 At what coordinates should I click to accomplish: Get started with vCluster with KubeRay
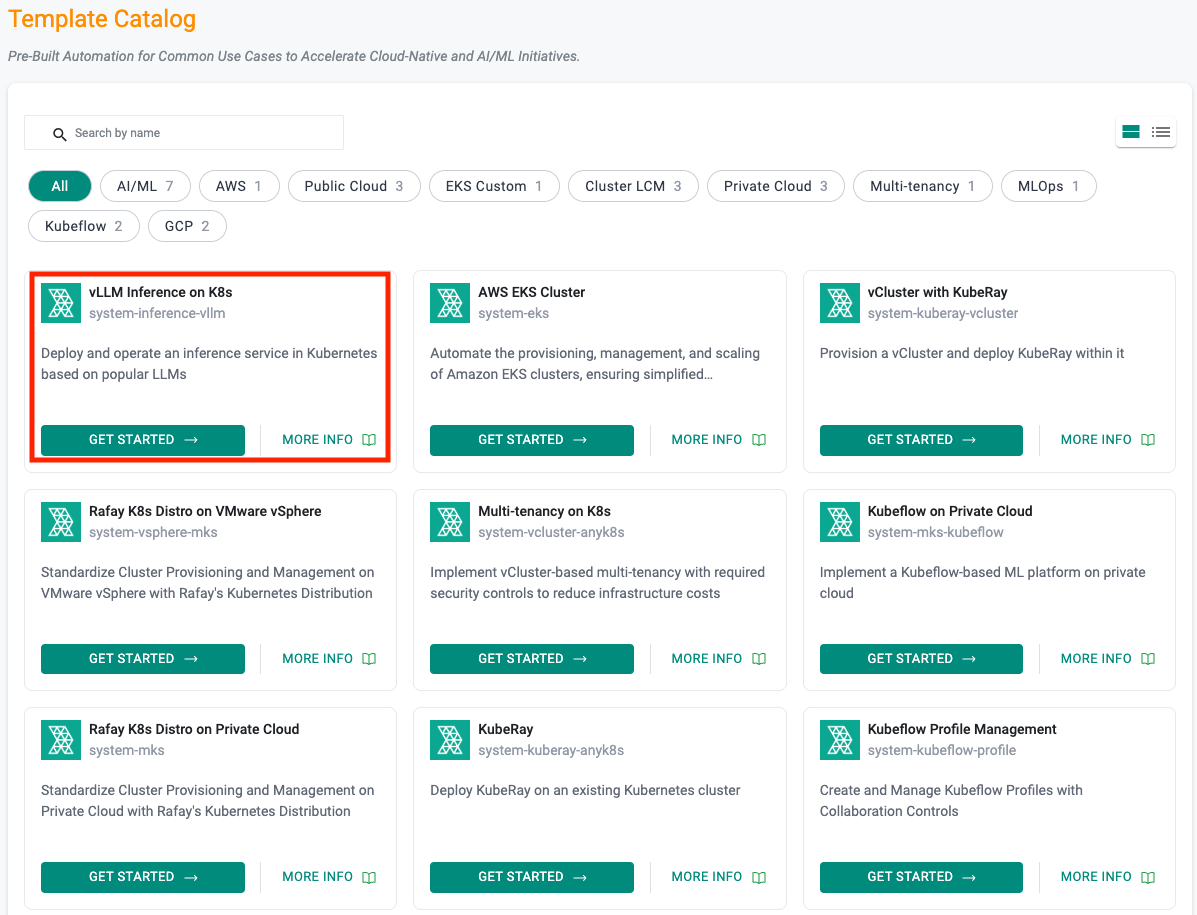[x=921, y=440]
